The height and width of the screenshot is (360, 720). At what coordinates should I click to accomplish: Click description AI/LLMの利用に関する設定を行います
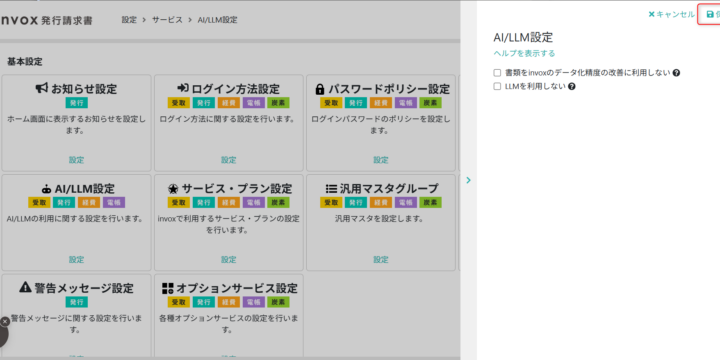coord(76,219)
